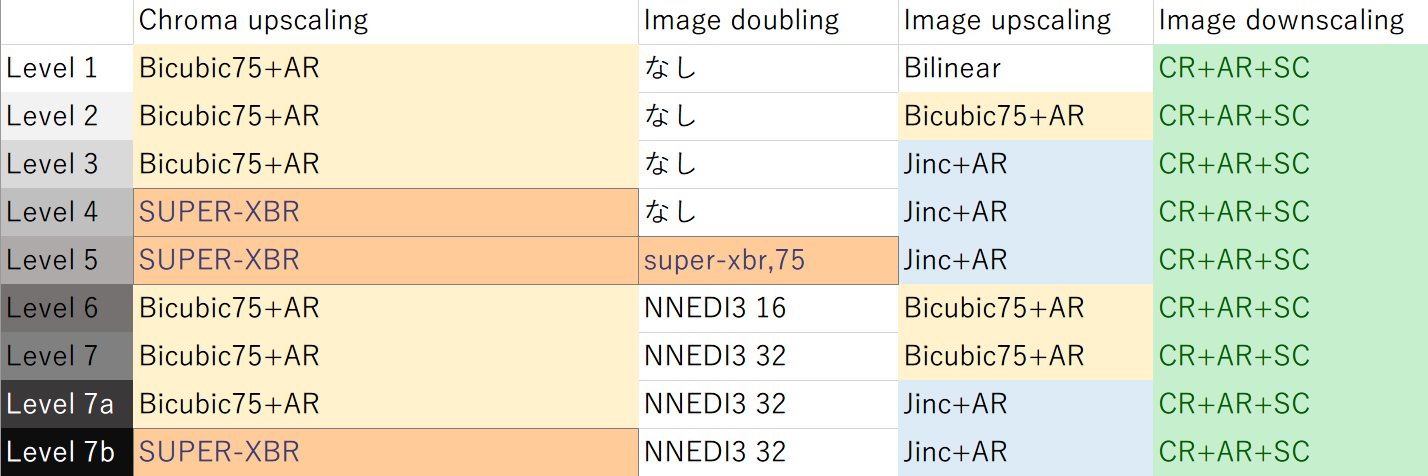Select SUPER-XBR chroma cell in Level 4 row
The width and height of the screenshot is (1428, 476).
coord(385,213)
